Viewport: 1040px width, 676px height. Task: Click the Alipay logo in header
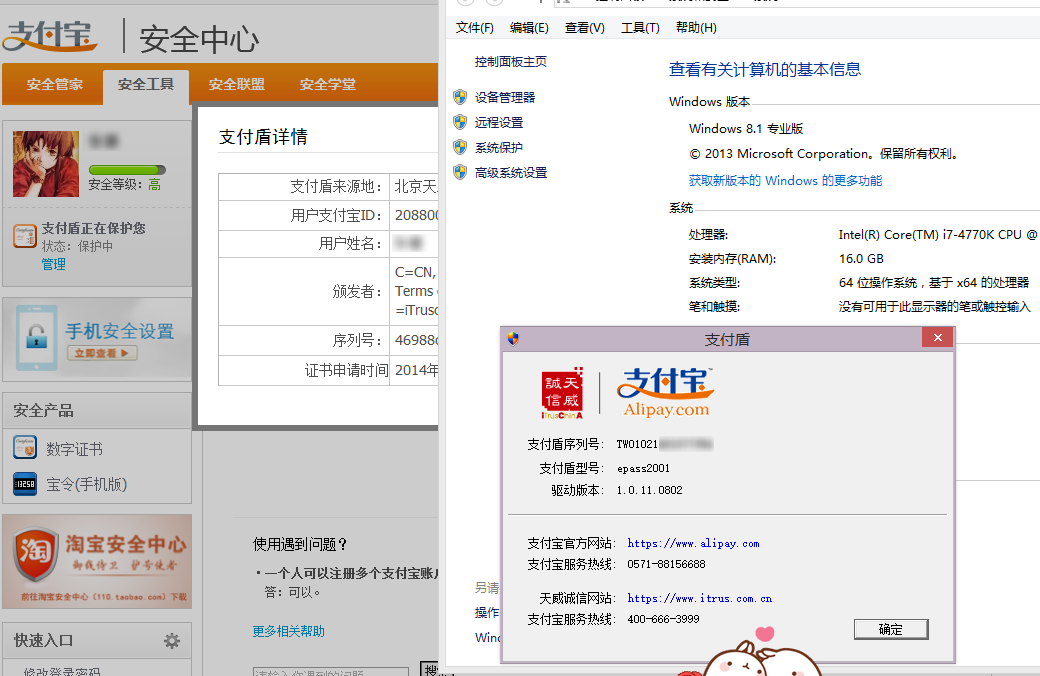tap(51, 36)
